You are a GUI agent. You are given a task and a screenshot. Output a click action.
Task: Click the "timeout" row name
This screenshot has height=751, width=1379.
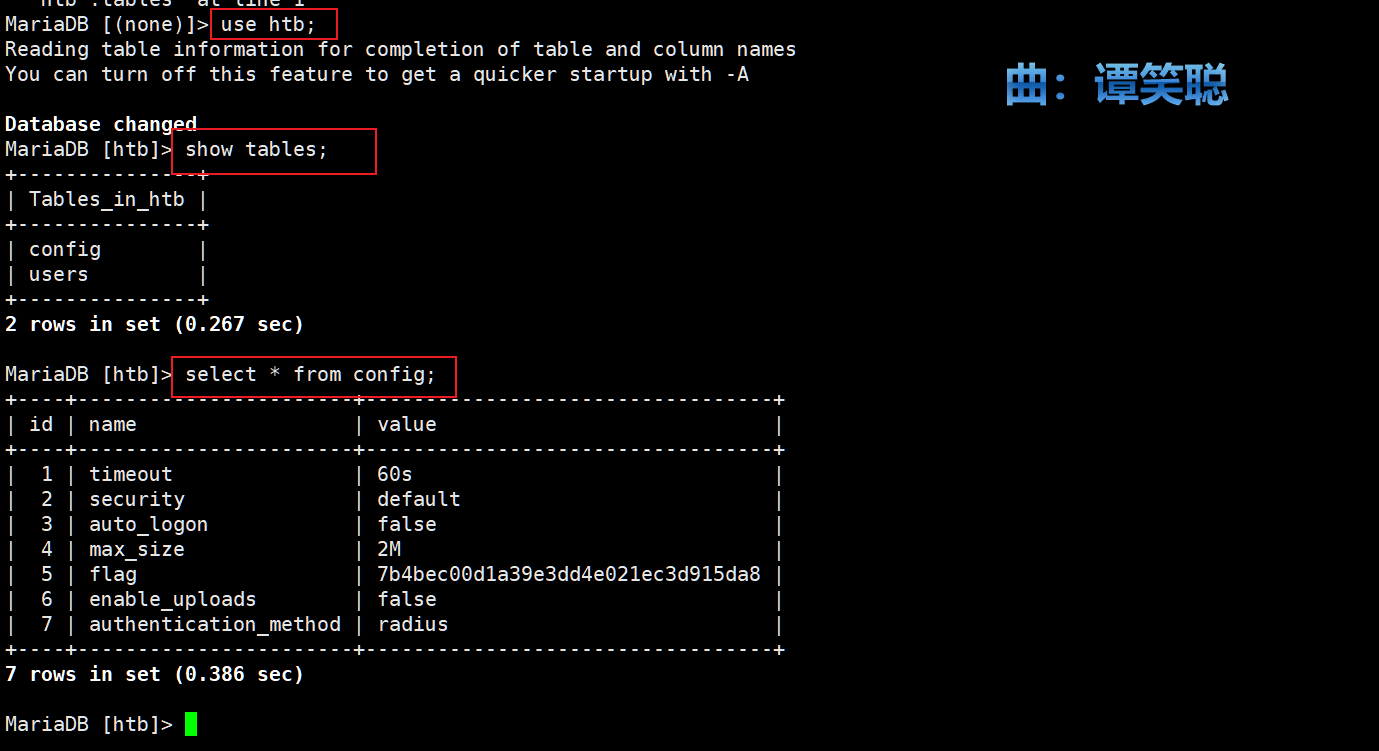(130, 474)
